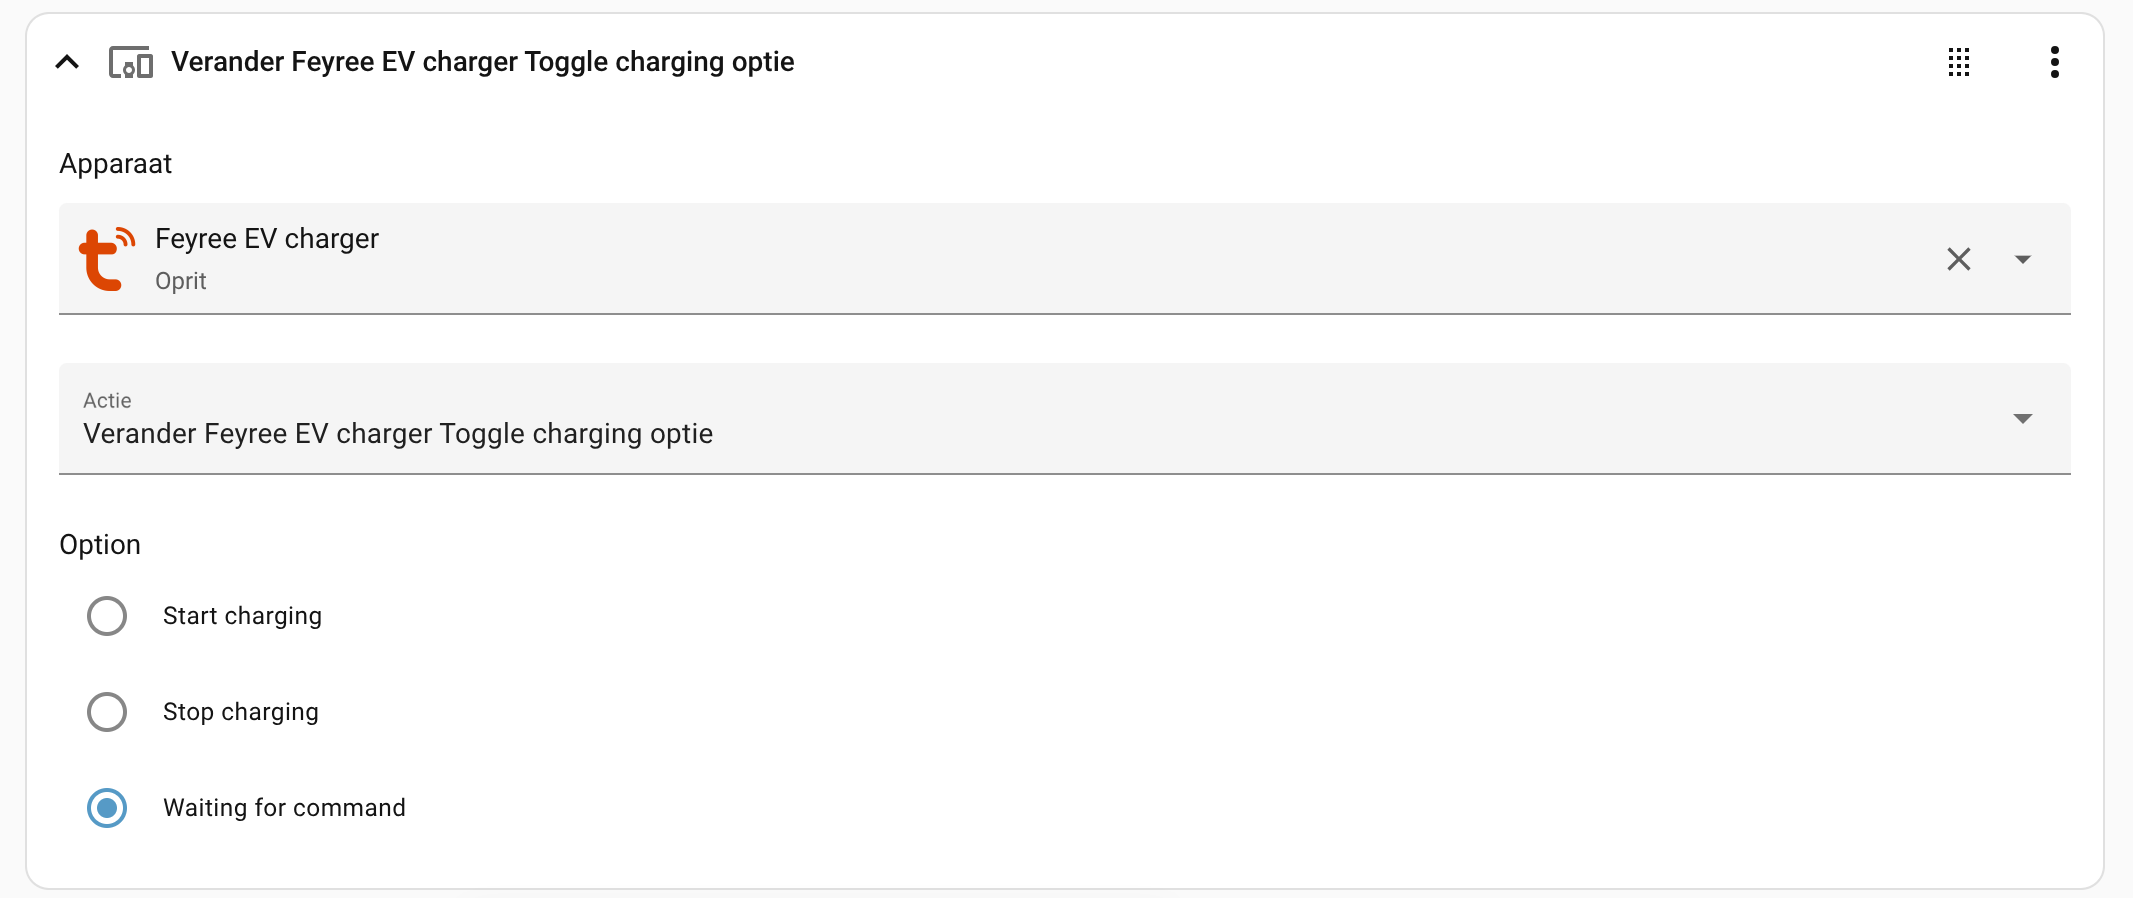Expand the Apparaat device dropdown arrow
Viewport: 2133px width, 898px height.
tap(2022, 259)
